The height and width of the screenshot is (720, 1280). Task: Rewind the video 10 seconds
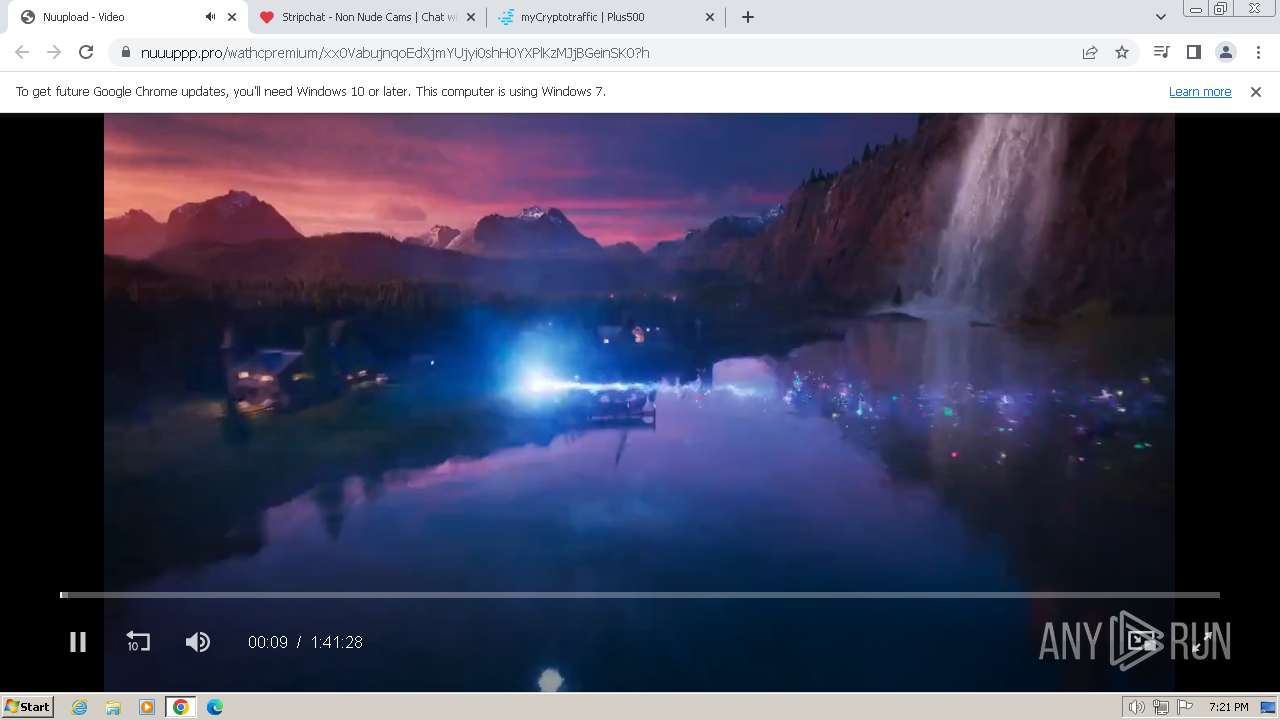pos(138,642)
